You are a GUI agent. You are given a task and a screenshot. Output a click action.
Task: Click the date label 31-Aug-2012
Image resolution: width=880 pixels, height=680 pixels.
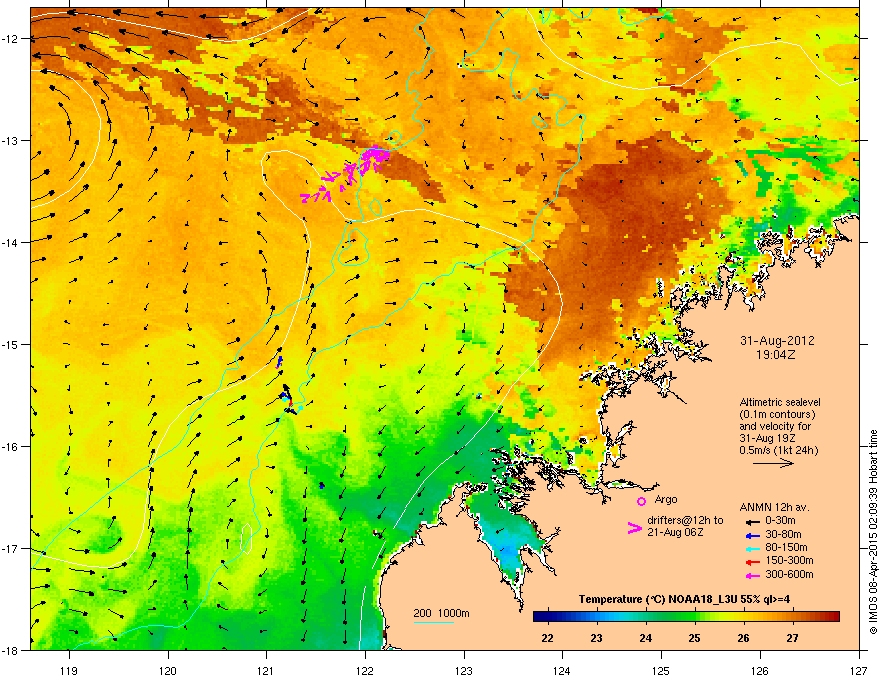coord(777,341)
